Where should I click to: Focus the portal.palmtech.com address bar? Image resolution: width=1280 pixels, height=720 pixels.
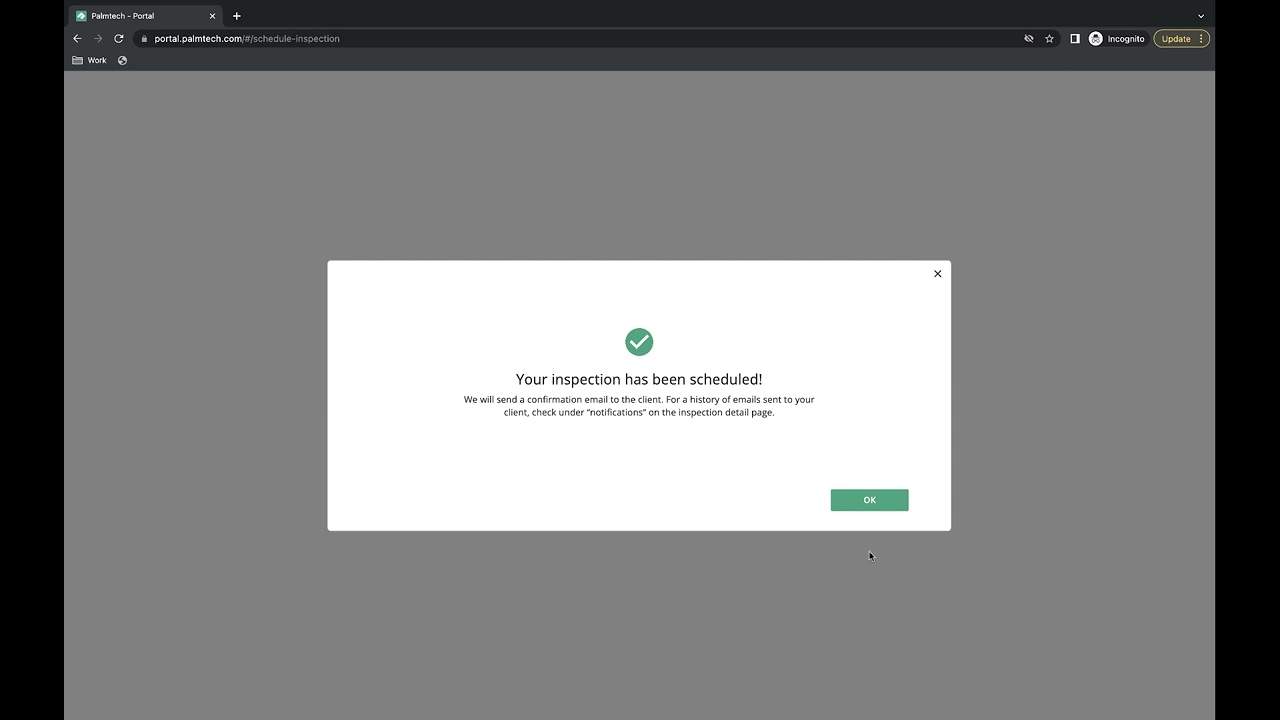580,39
